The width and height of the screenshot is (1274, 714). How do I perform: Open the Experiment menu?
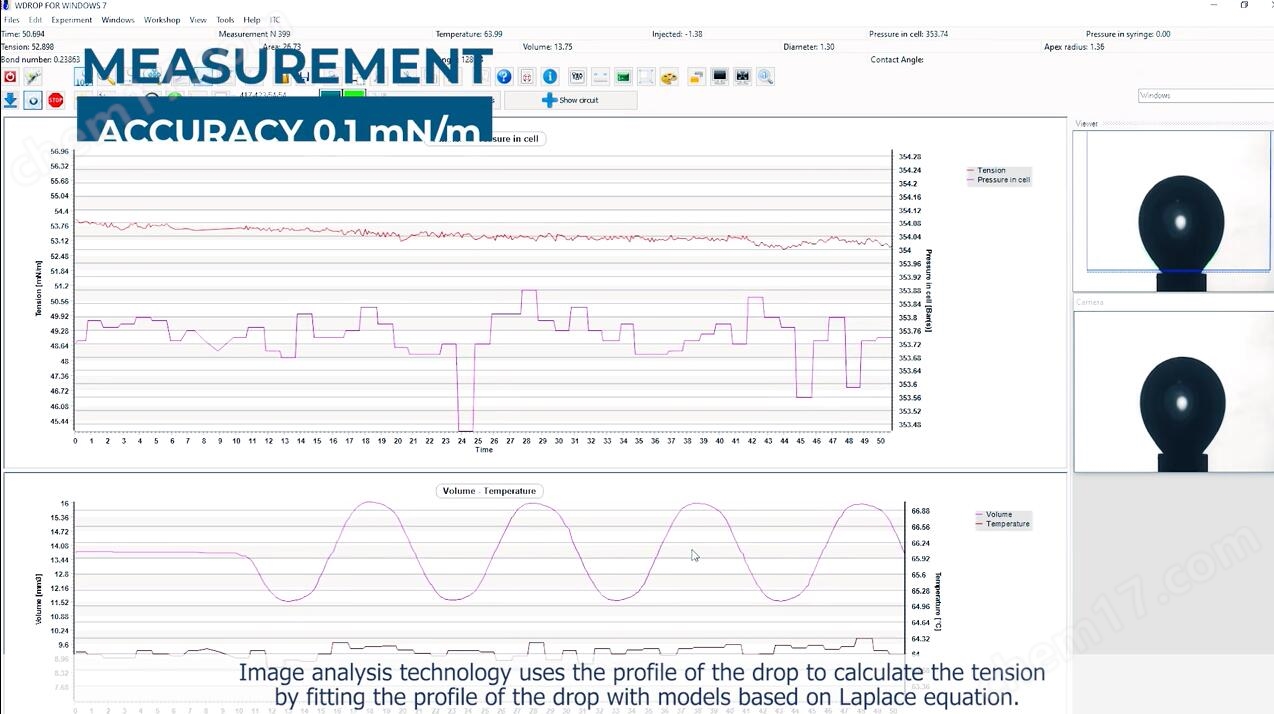71,20
